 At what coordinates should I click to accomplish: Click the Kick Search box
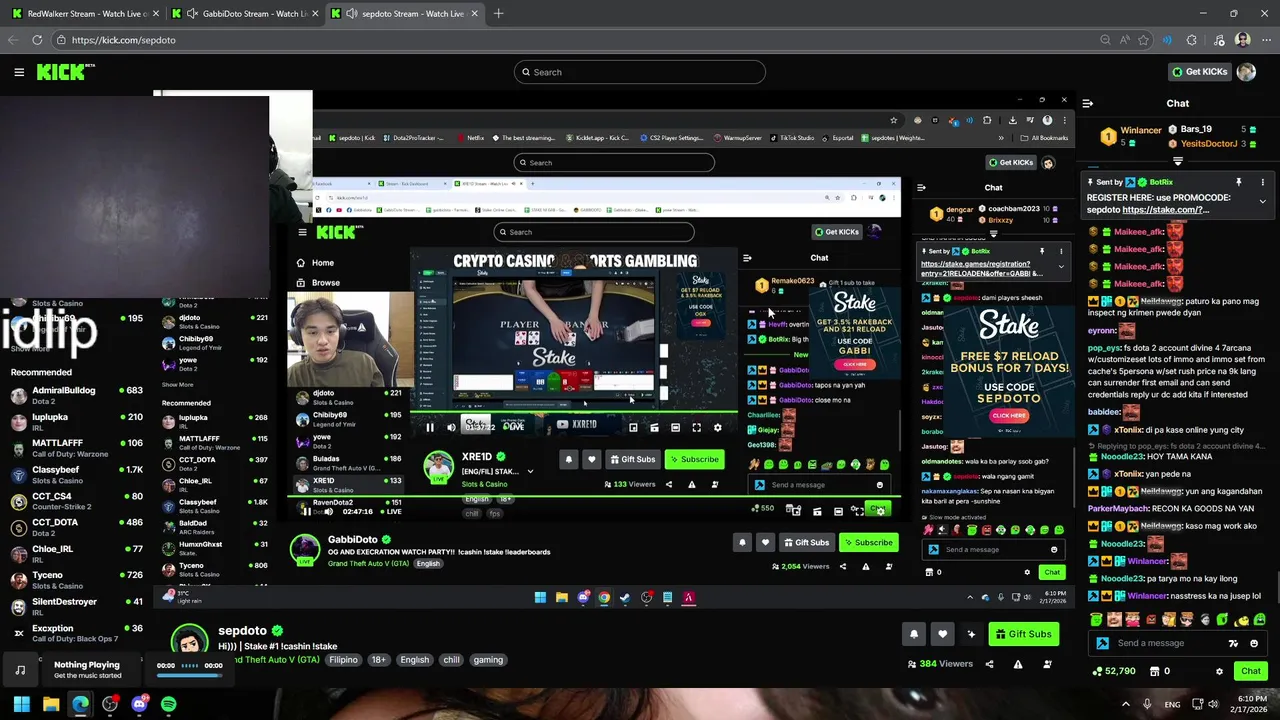[x=640, y=72]
